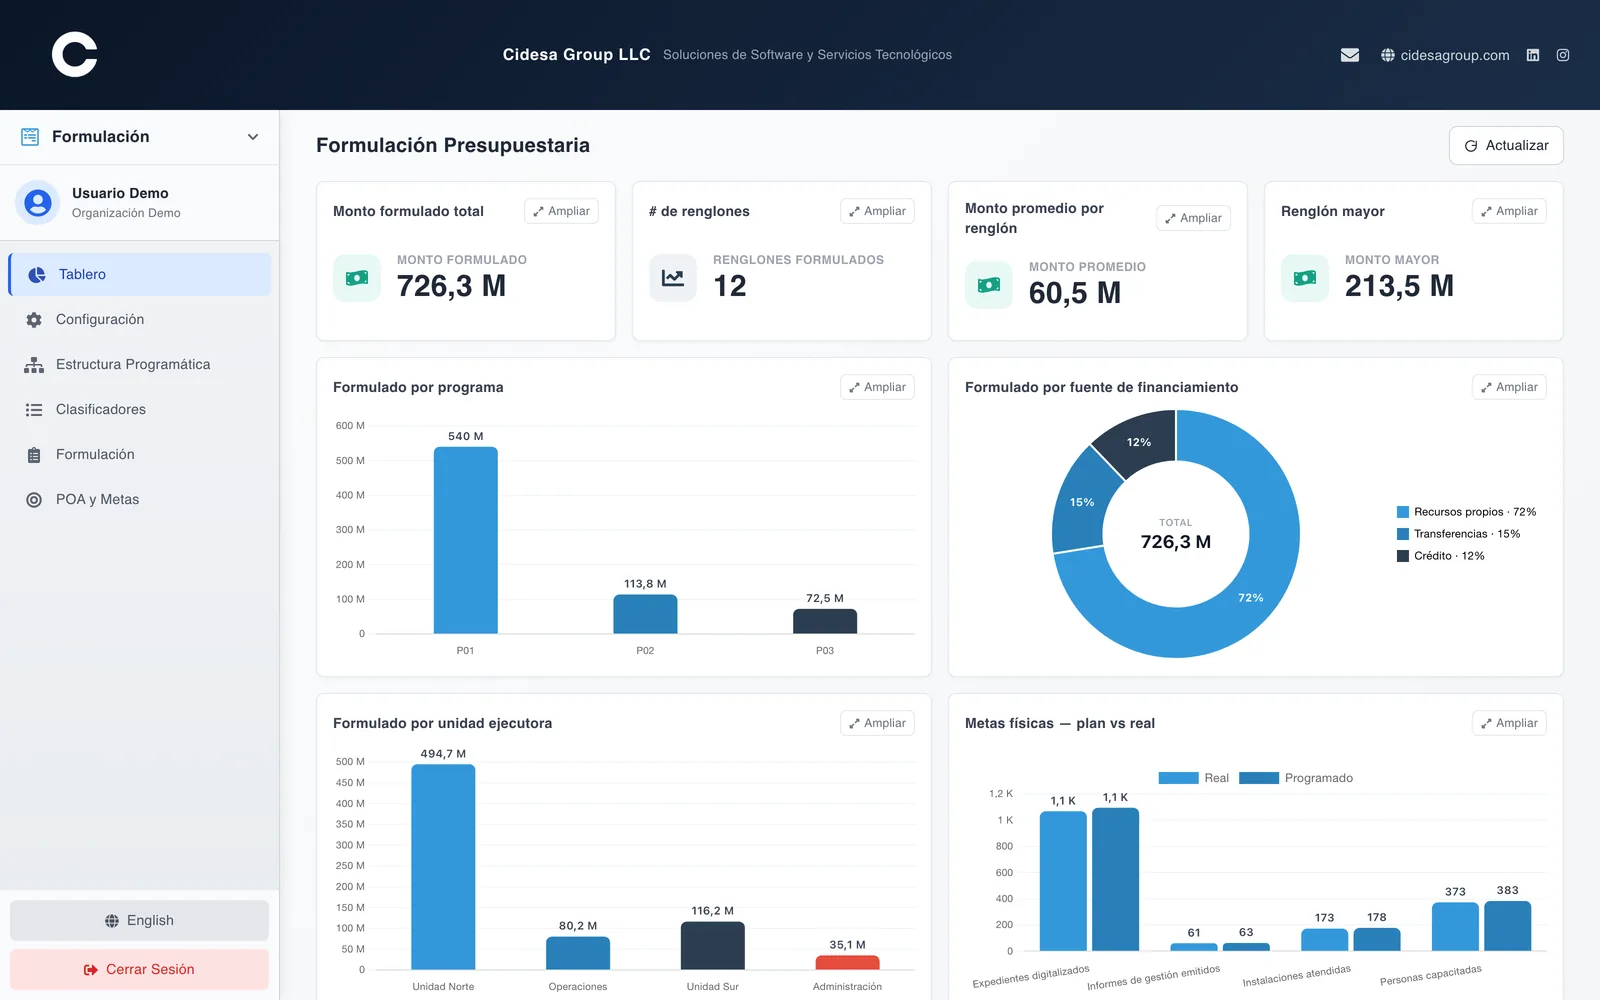Toggle the Crédito legend swatch

tap(1403, 556)
